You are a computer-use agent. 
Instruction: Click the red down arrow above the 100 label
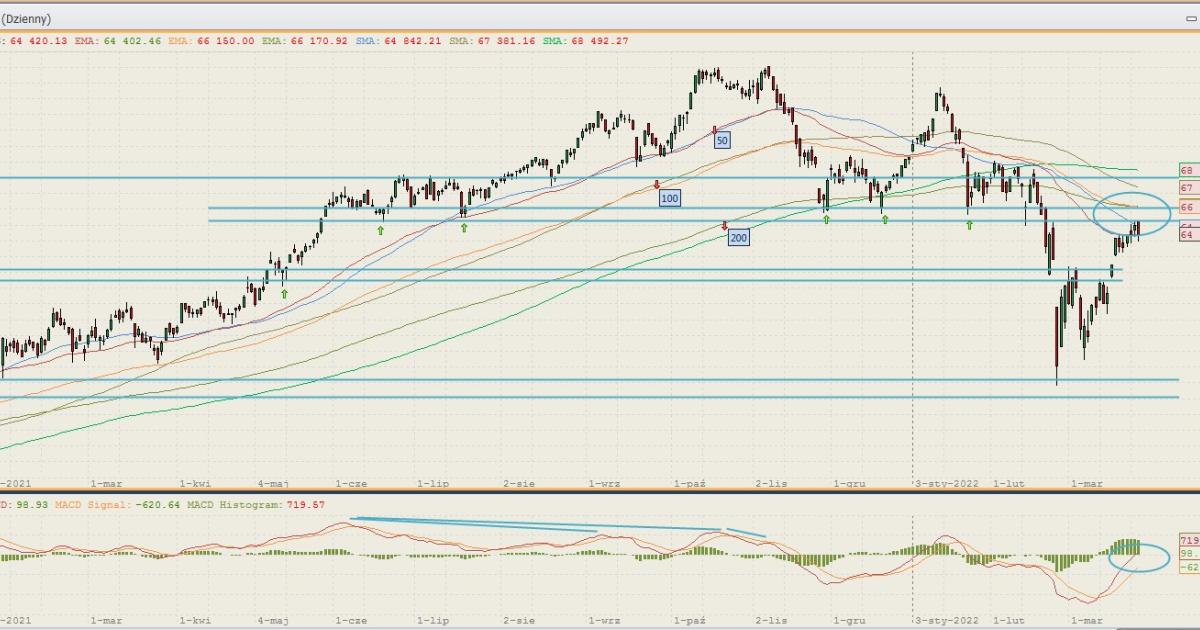point(656,184)
